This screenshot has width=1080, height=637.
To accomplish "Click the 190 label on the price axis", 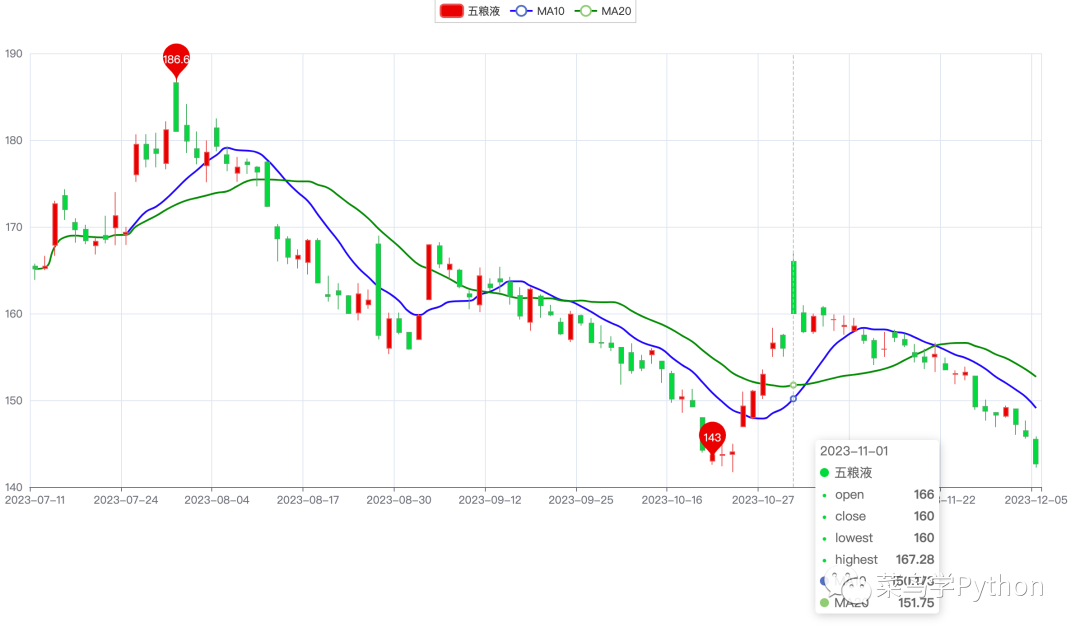I will click(x=14, y=54).
